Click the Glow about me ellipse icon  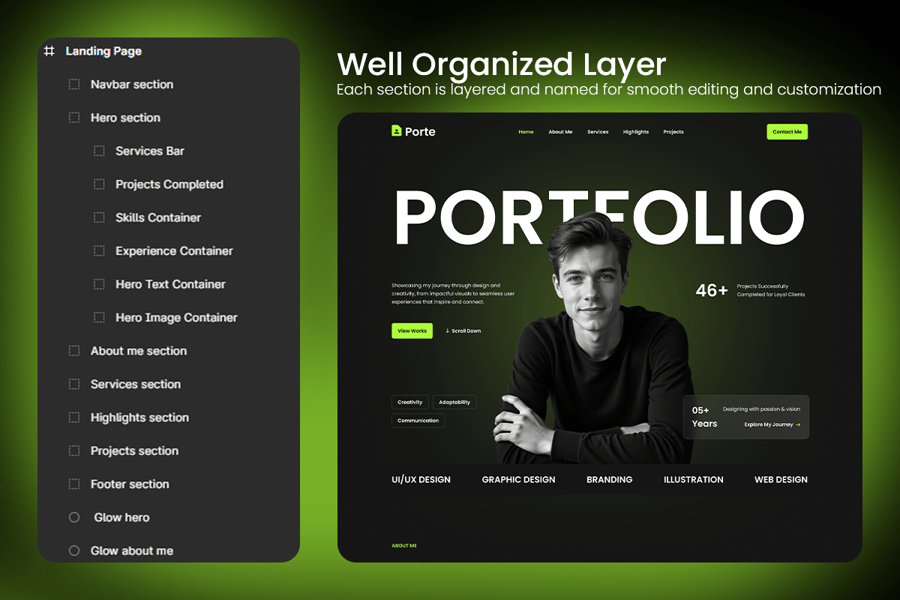tap(74, 551)
